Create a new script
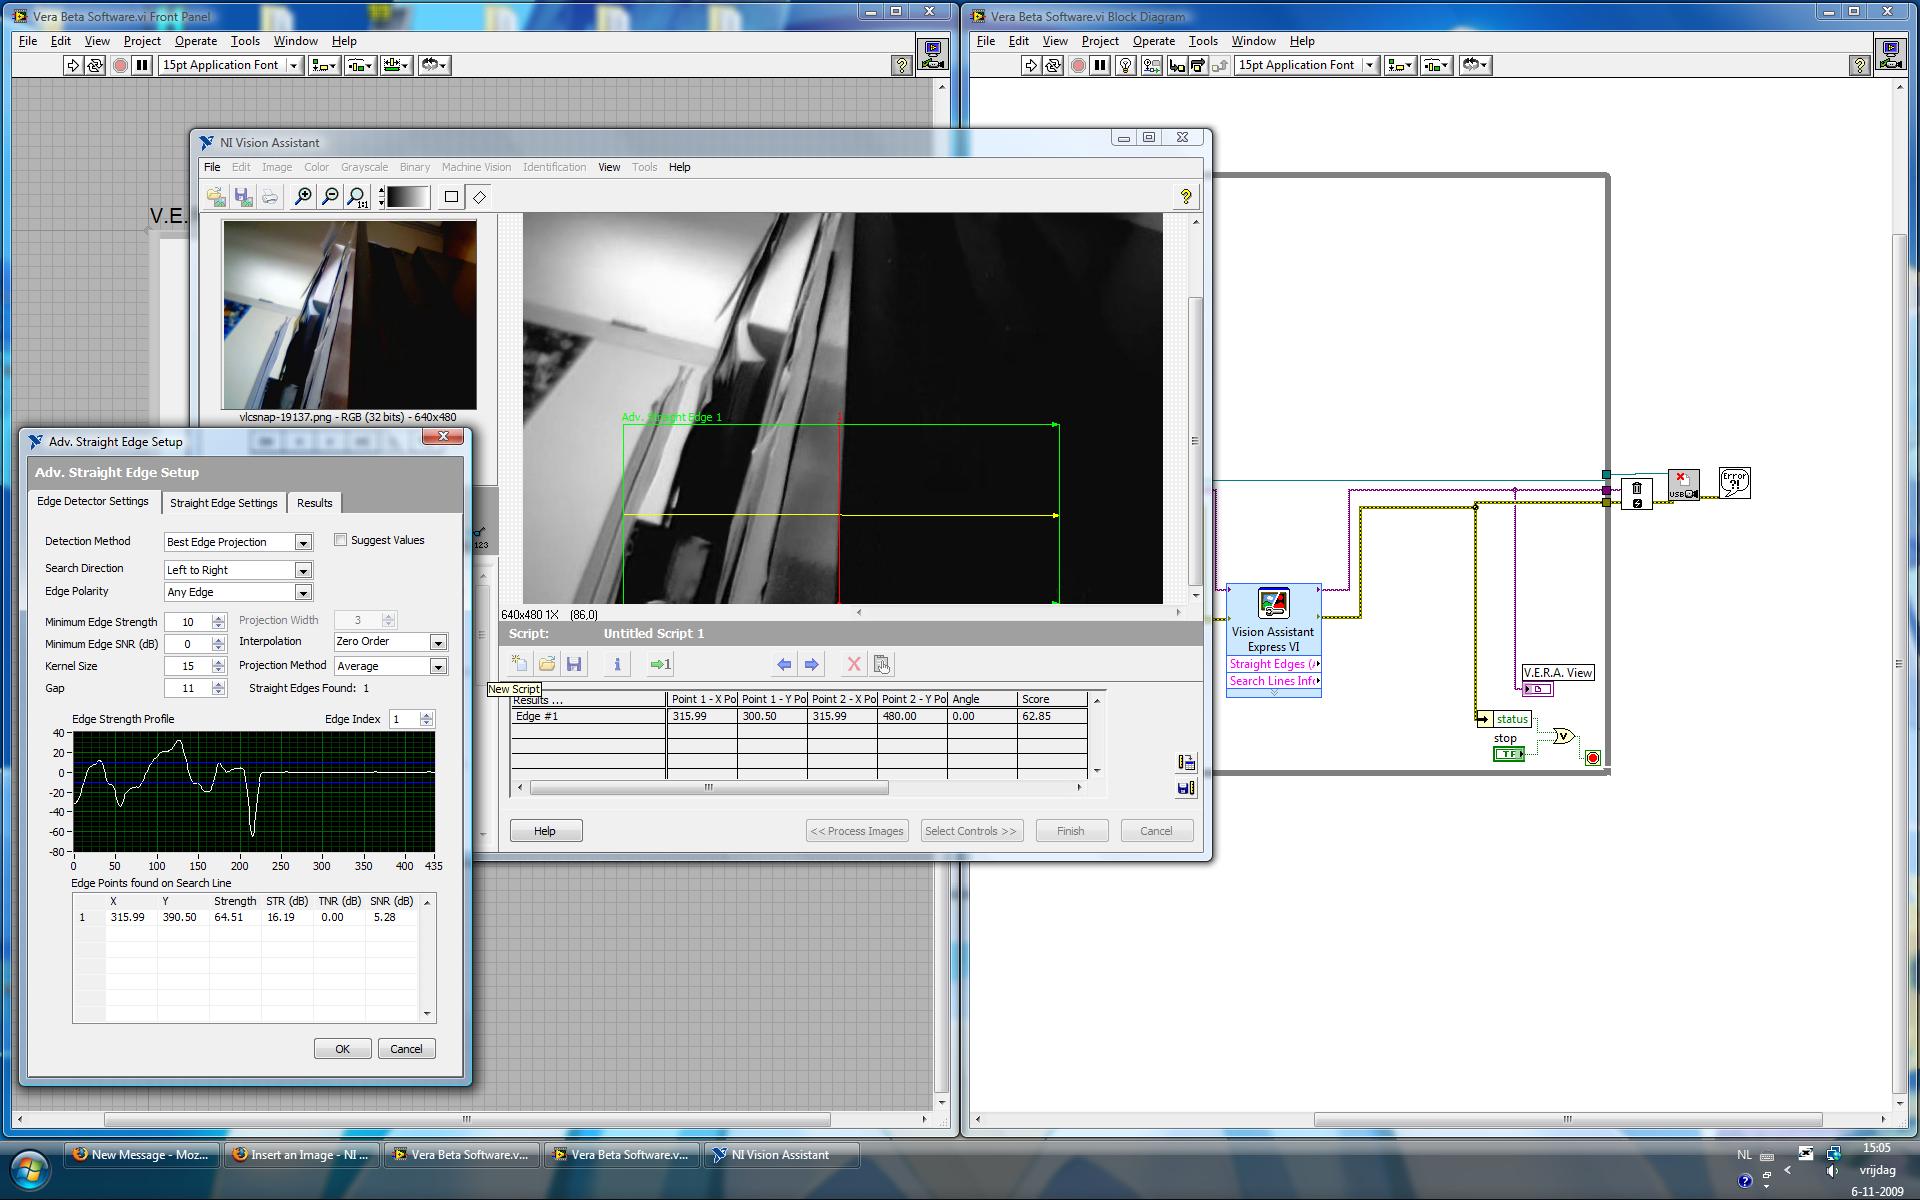The height and width of the screenshot is (1200, 1920). point(520,664)
